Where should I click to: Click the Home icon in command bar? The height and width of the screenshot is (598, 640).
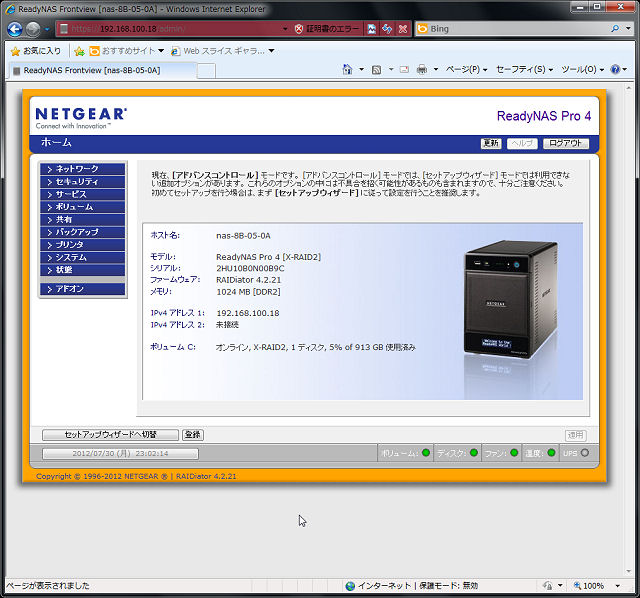coord(347,69)
